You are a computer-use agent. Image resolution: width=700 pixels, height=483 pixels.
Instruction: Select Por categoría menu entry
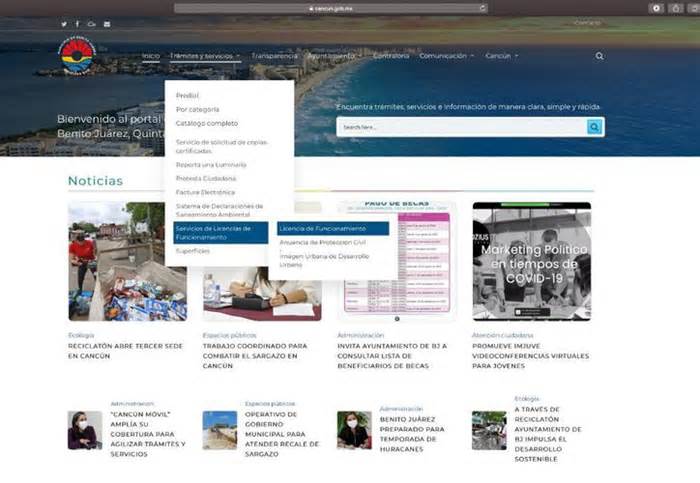click(197, 109)
